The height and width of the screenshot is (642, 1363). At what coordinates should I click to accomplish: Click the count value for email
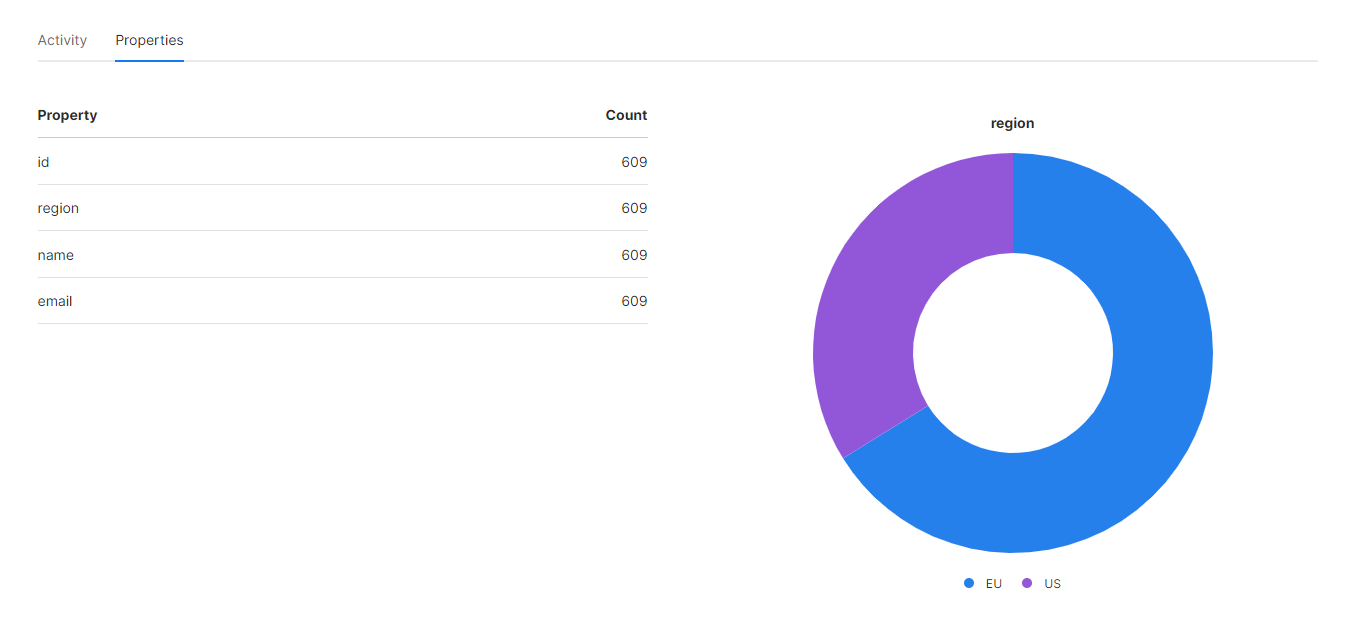pos(634,301)
